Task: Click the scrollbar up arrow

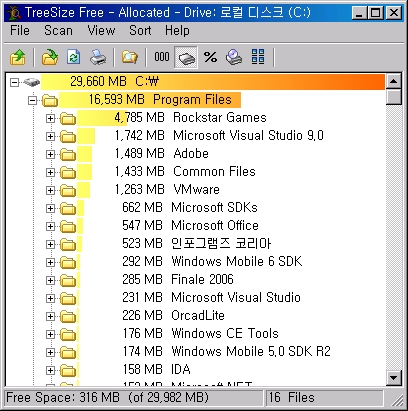Action: pyautogui.click(x=393, y=81)
